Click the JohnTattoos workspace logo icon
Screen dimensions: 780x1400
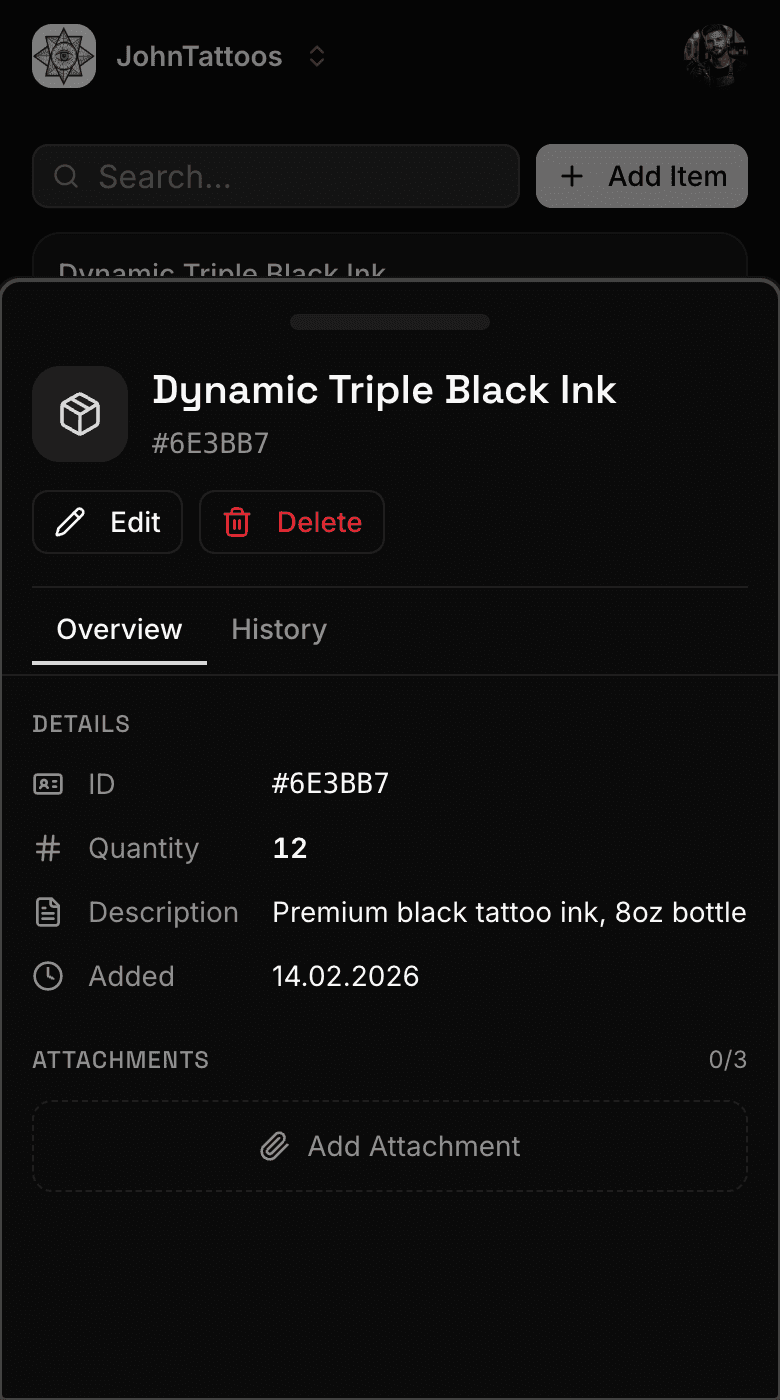point(64,56)
